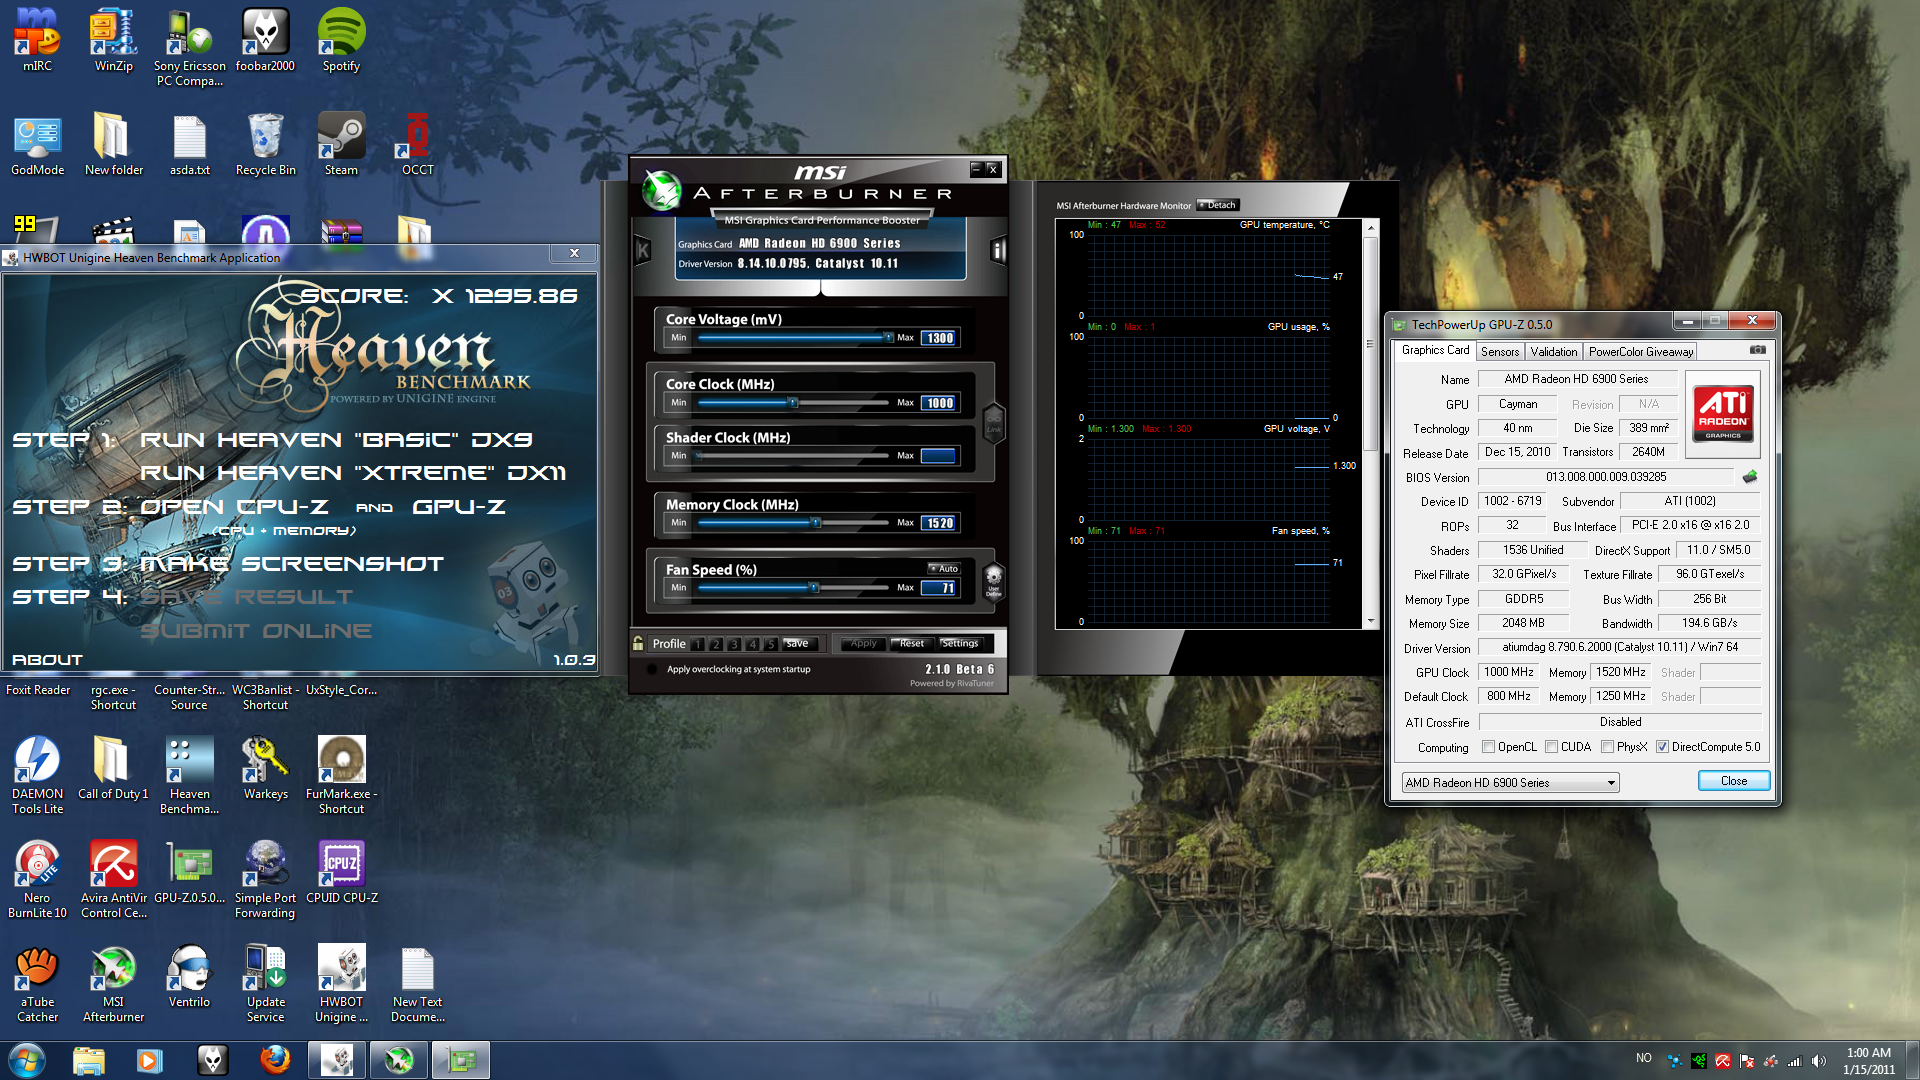This screenshot has width=1920, height=1080.
Task: Click the Reset button in Afterburner
Action: [912, 644]
